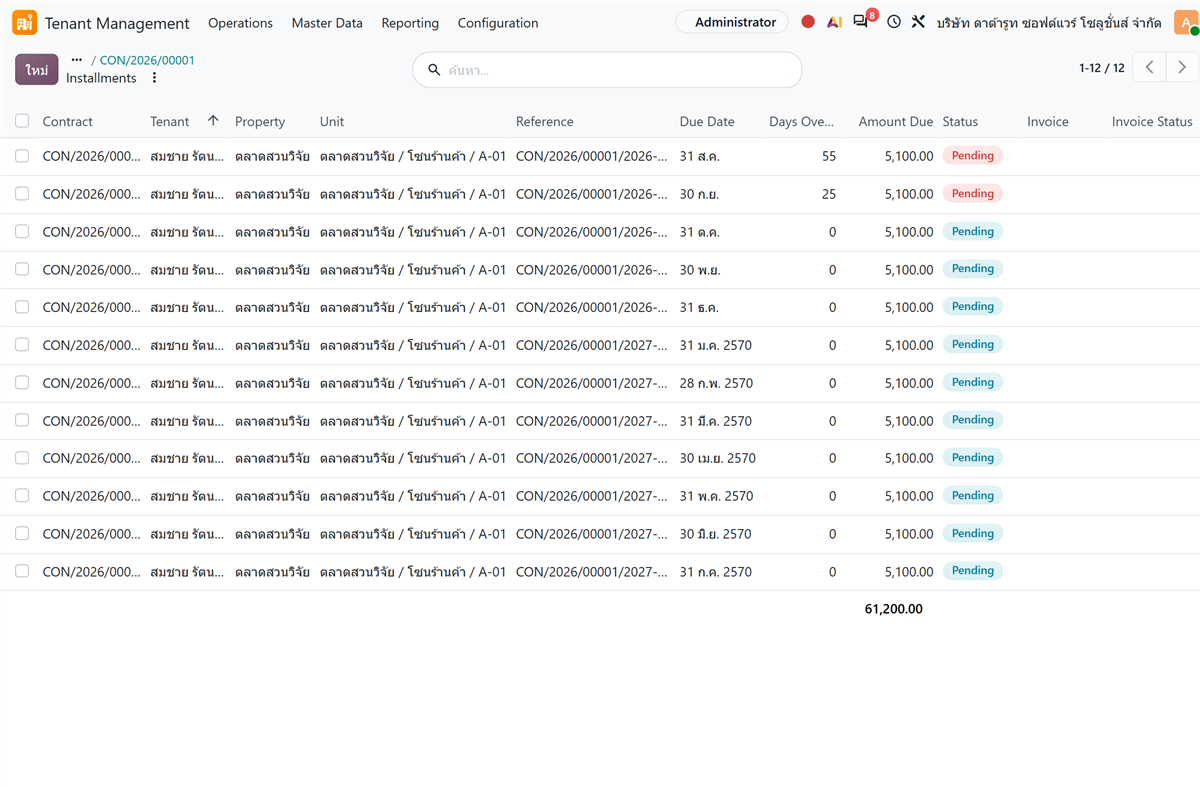Open the user avatar menu

(x=1186, y=23)
